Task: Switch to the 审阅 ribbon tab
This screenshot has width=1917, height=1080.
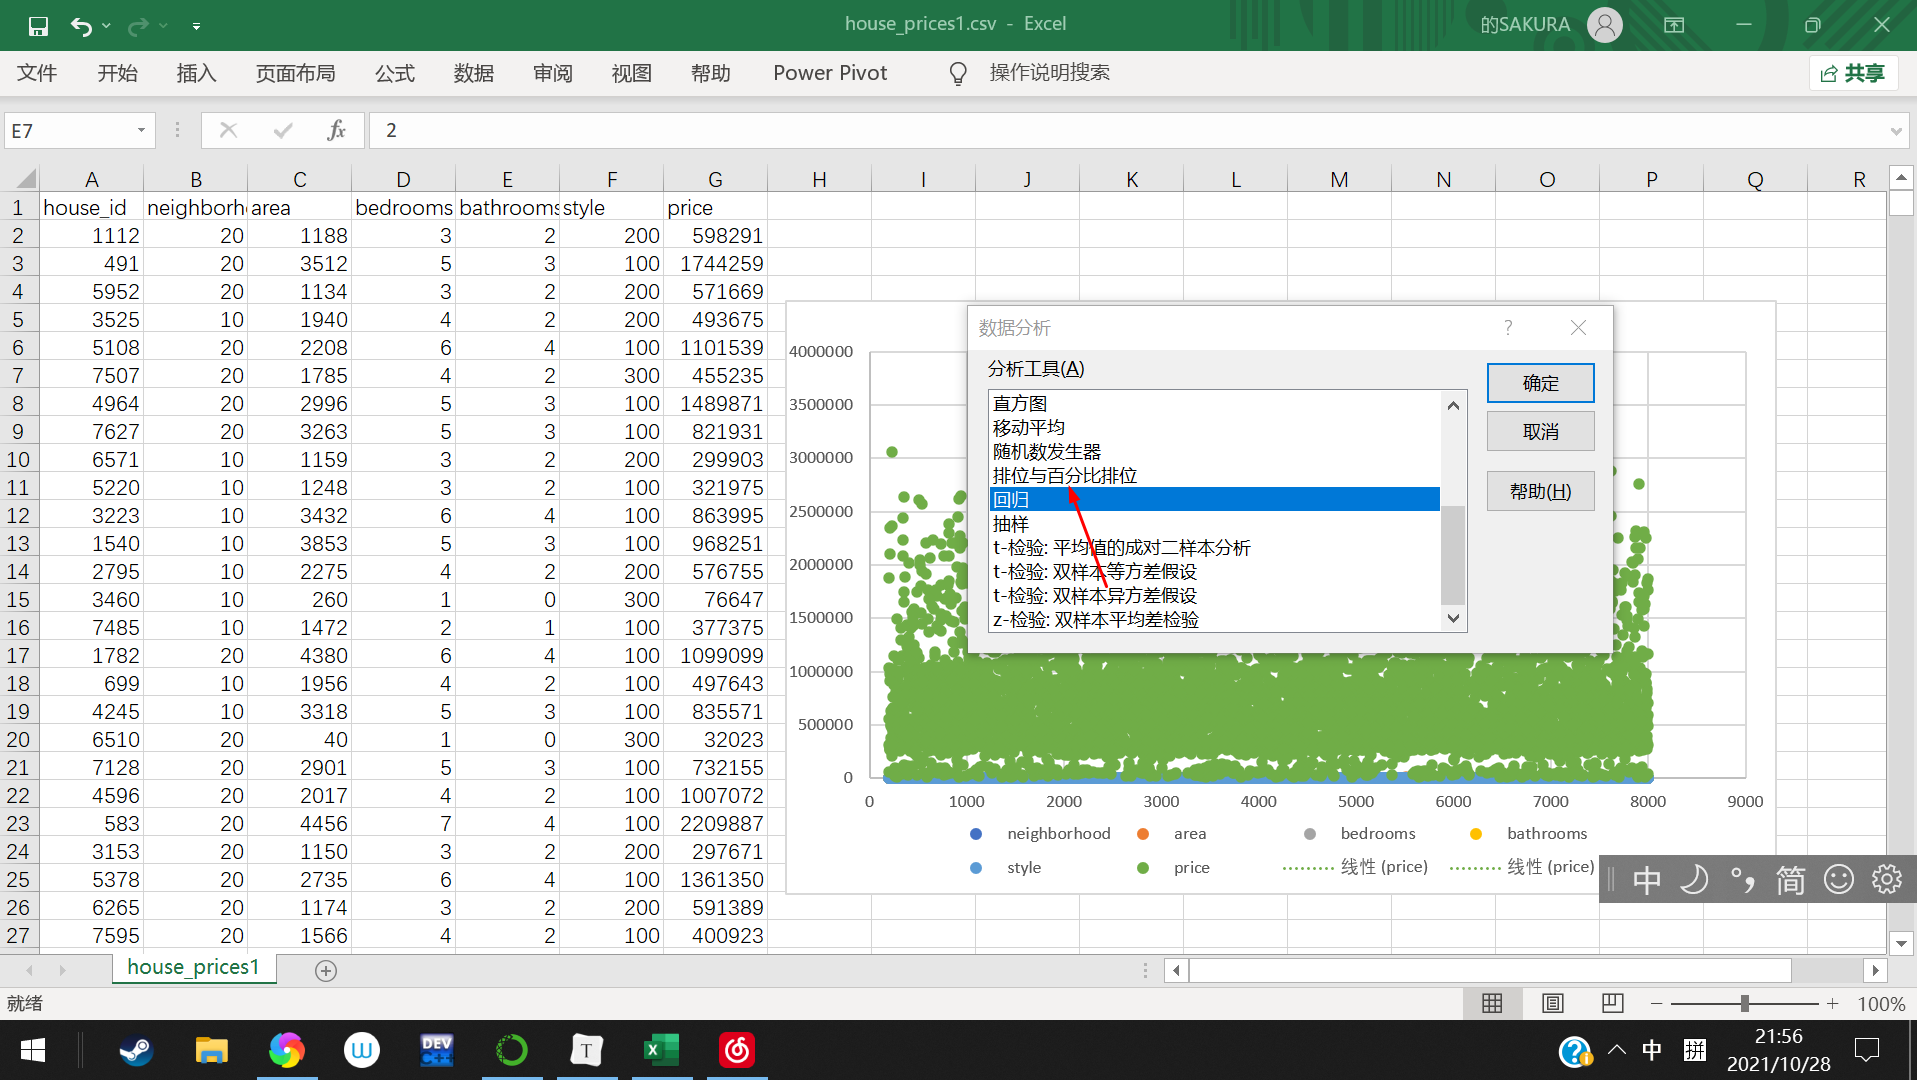Action: [x=553, y=73]
